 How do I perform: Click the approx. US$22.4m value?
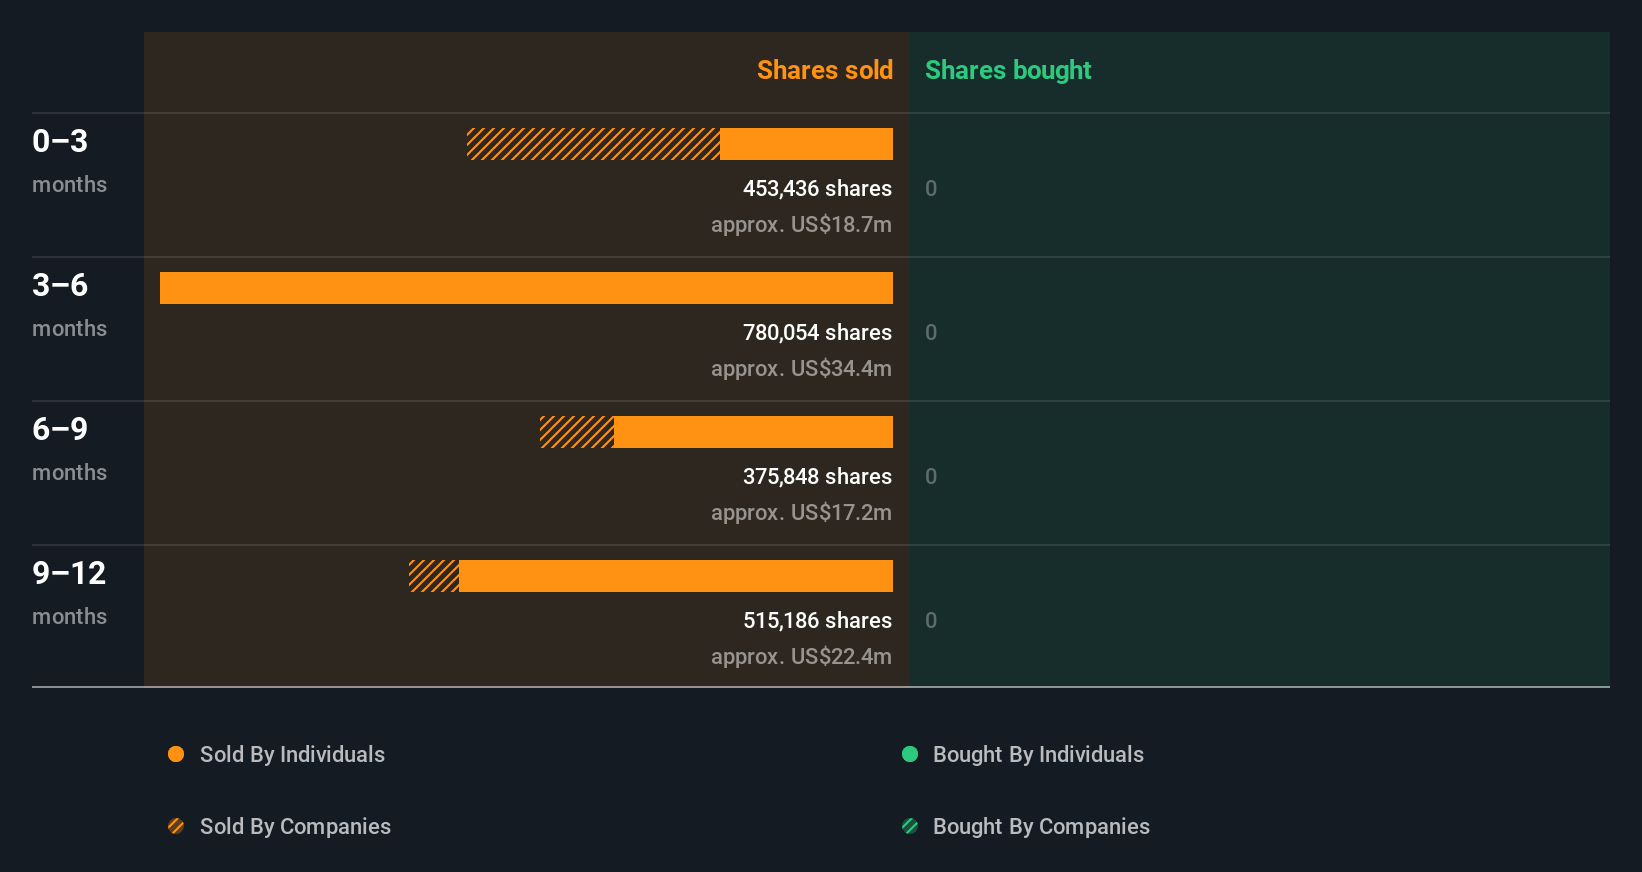(801, 657)
